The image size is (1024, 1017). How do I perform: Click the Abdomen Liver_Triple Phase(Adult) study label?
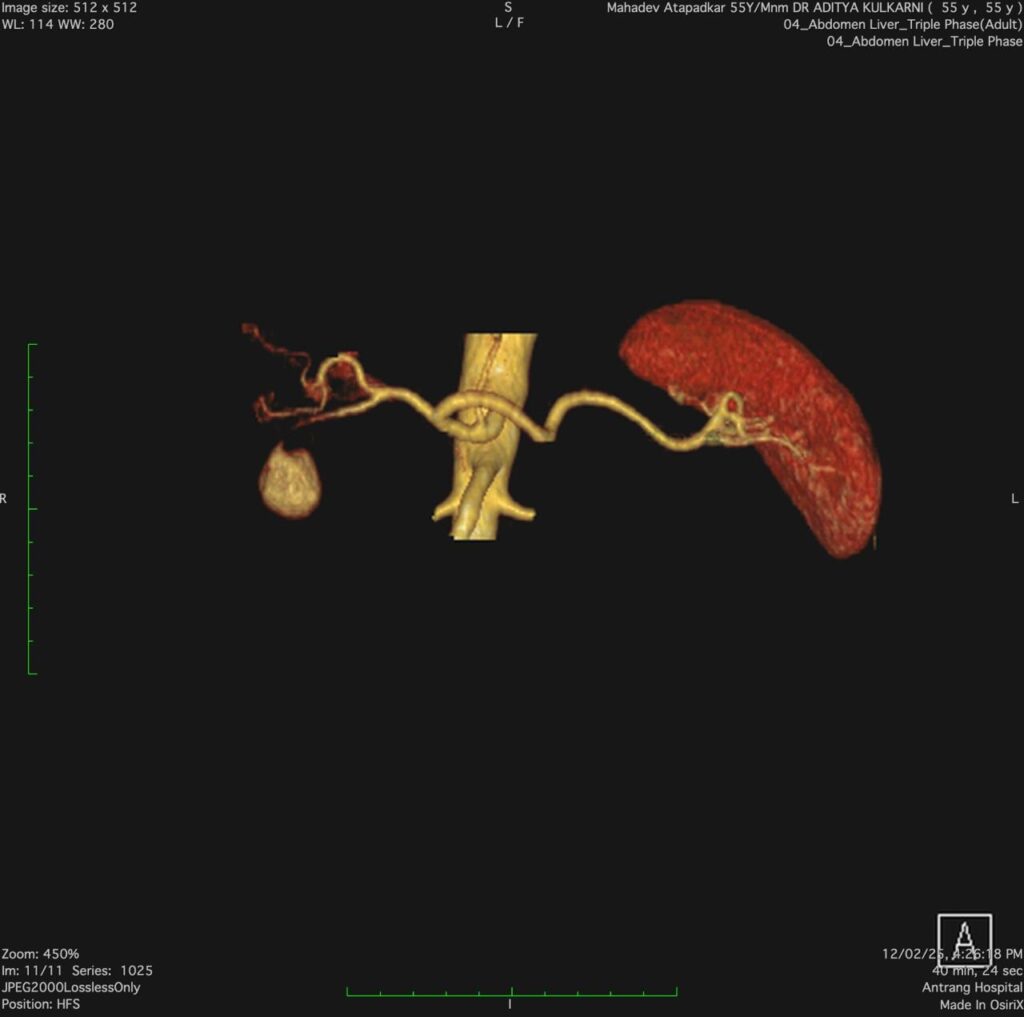903,24
